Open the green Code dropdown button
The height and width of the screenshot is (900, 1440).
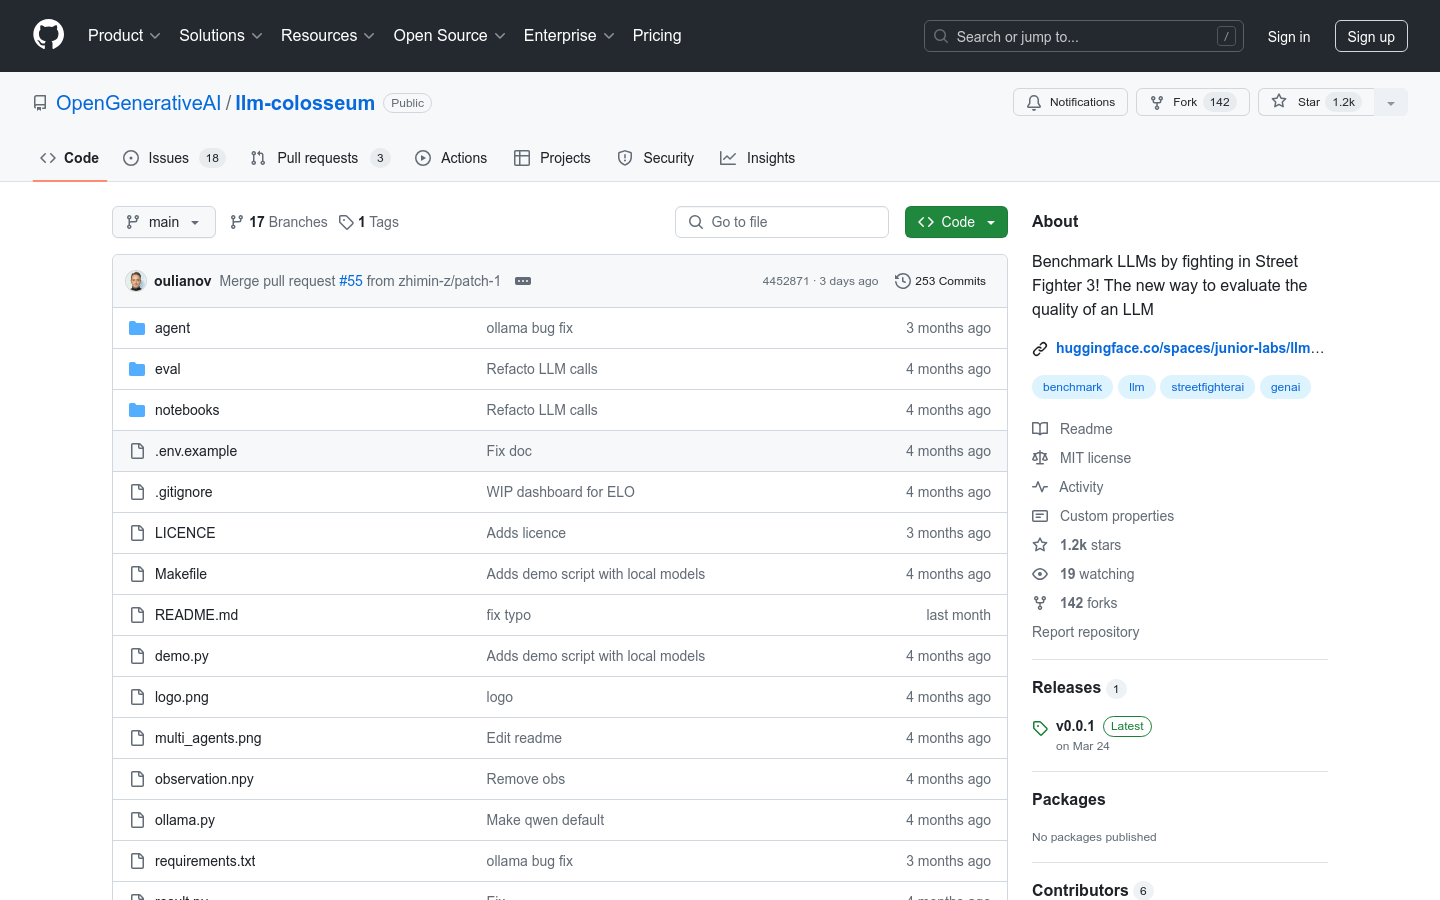pos(955,222)
